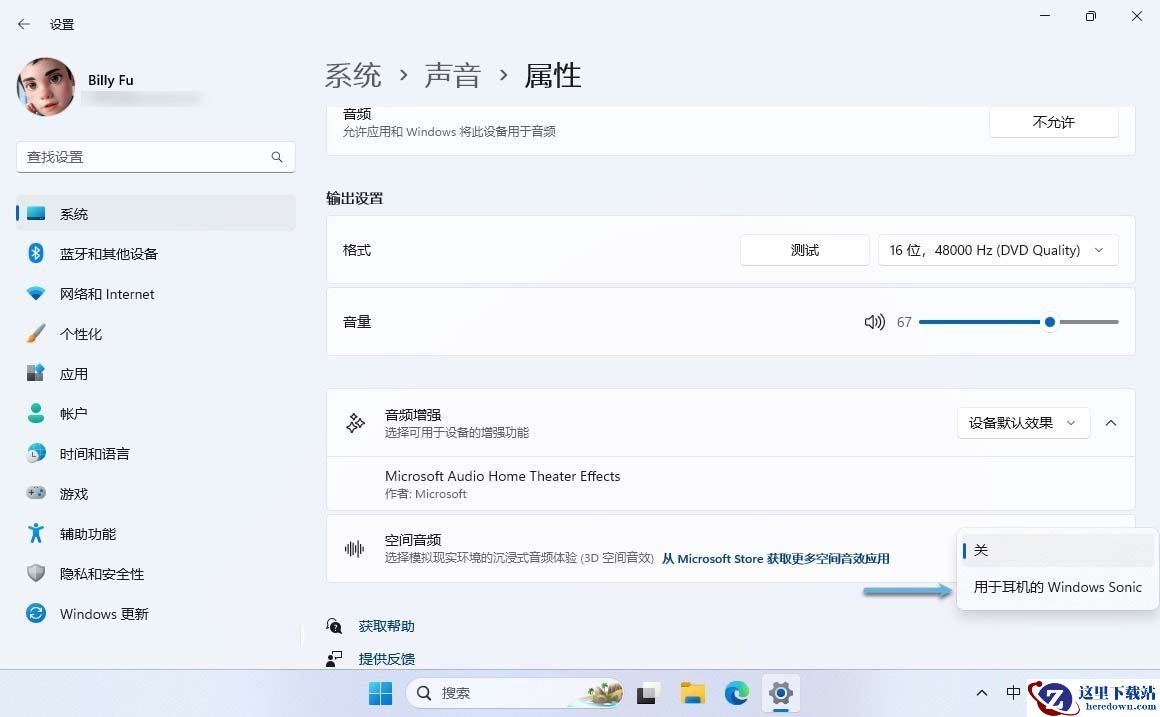Click the 隐私和安全性 shield icon
The image size is (1160, 717).
[36, 573]
